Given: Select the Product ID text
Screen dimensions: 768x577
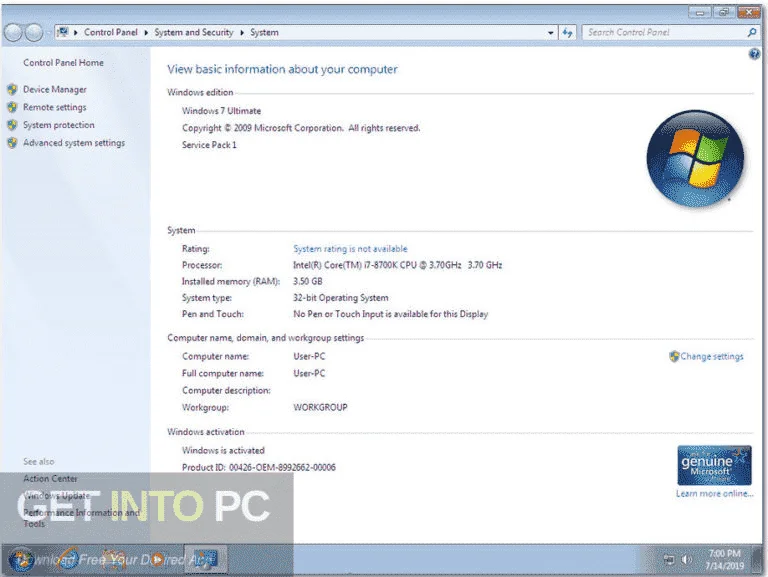Looking at the screenshot, I should 259,467.
